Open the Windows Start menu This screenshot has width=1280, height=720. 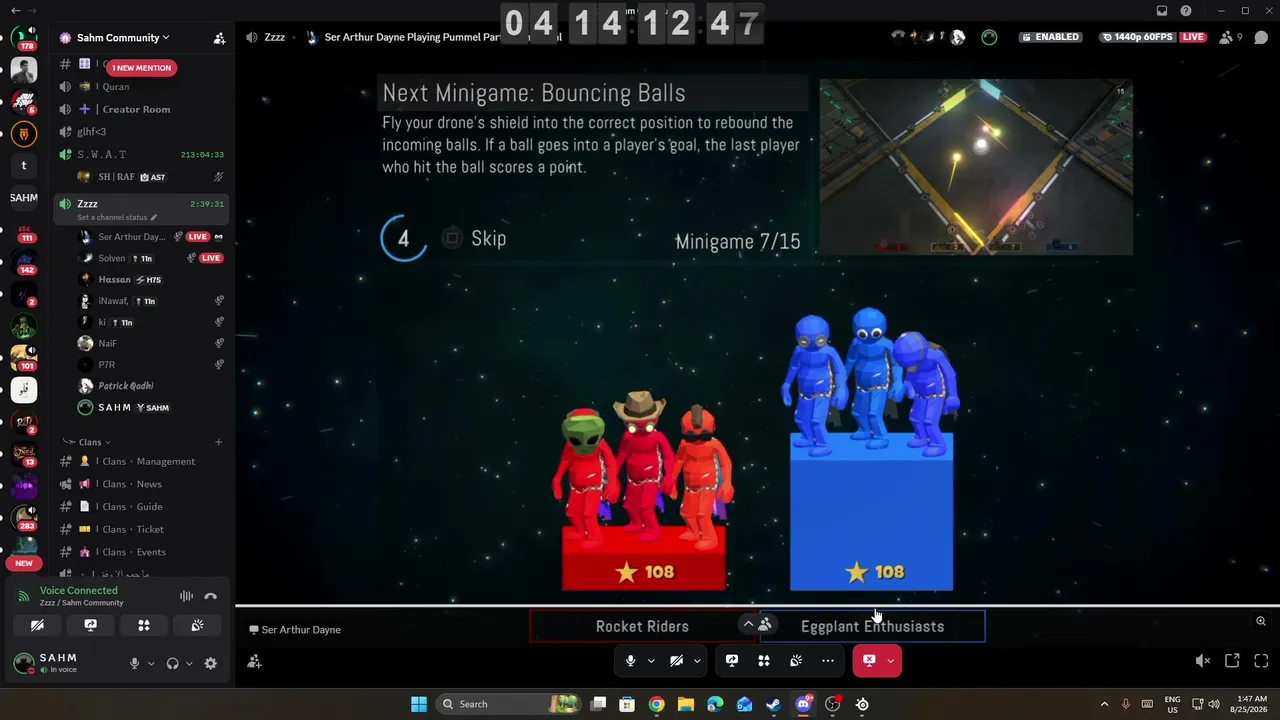[x=419, y=704]
